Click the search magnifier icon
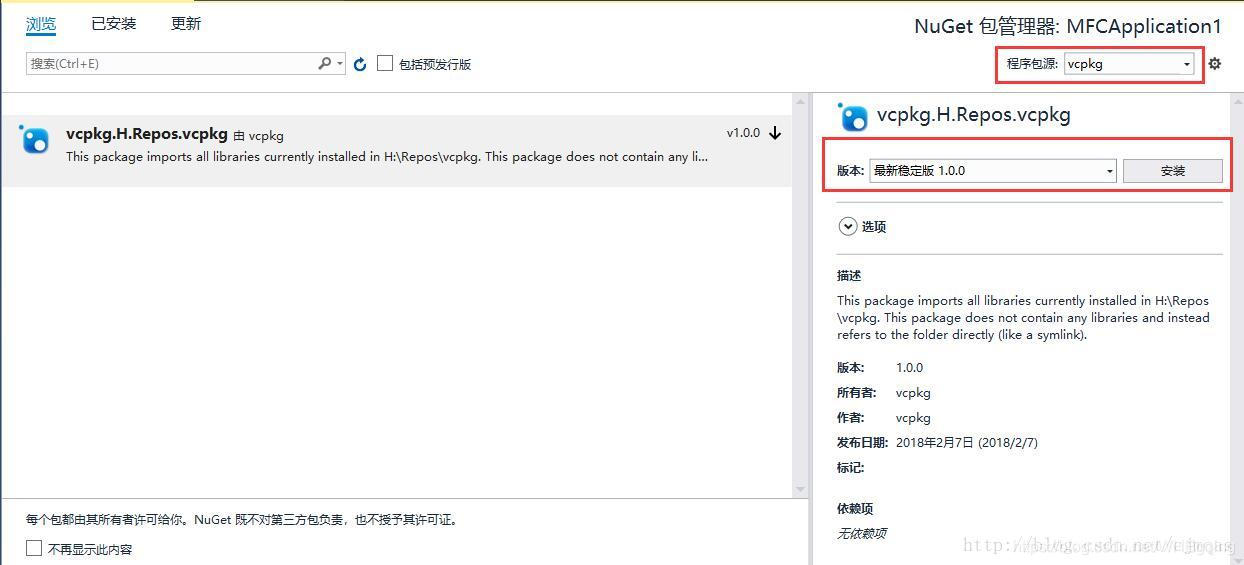 click(324, 63)
